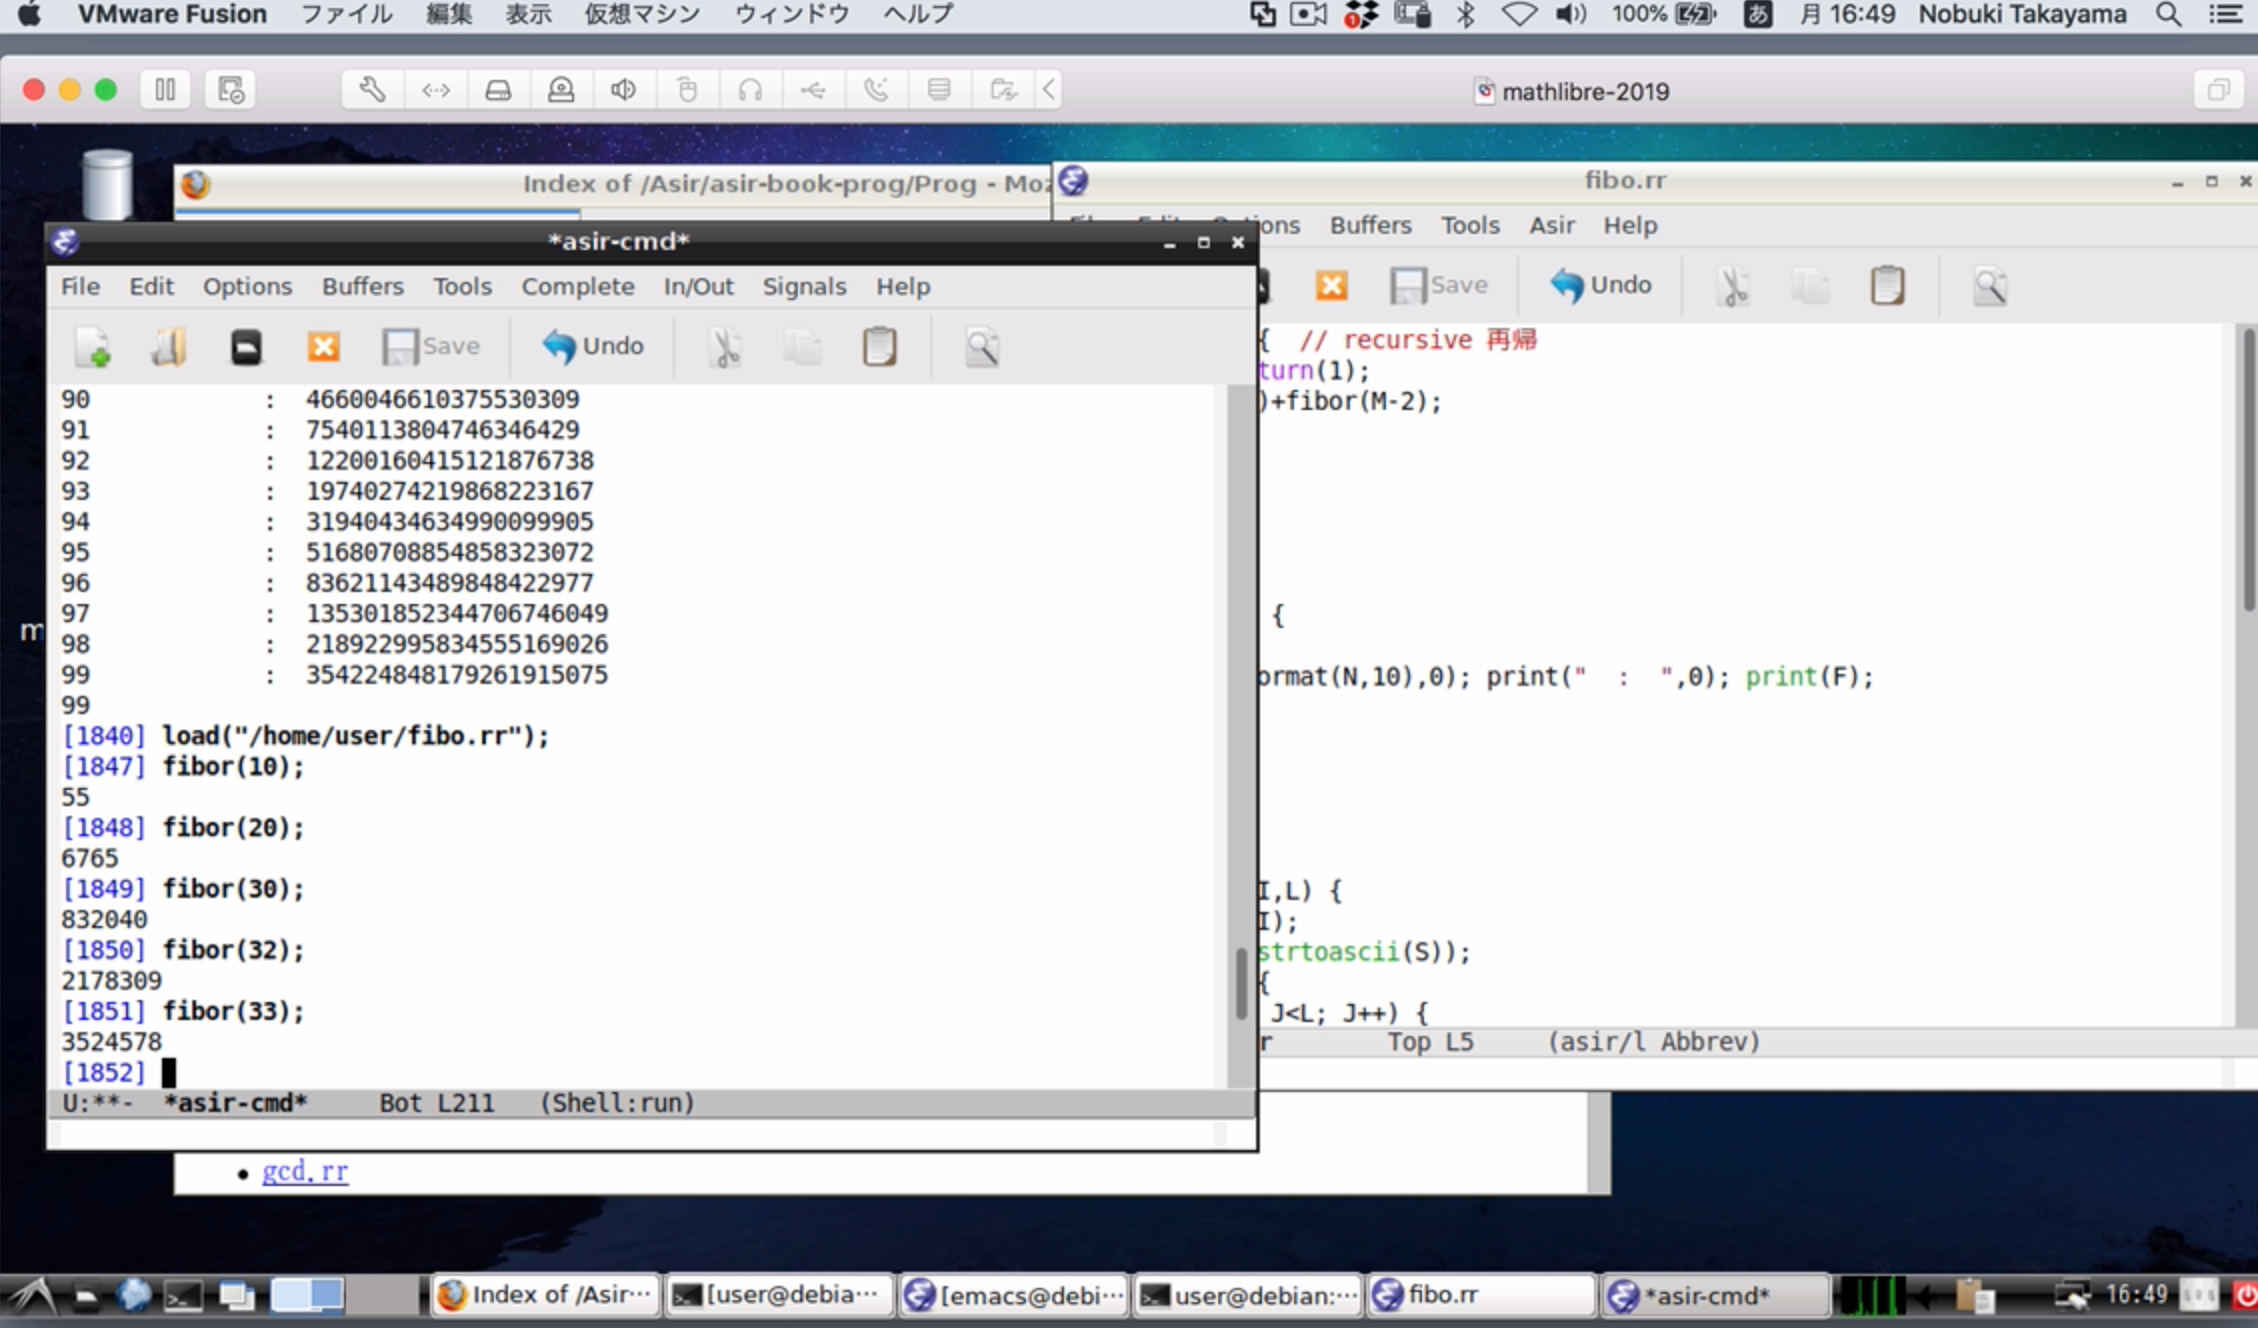
Task: Click orange Kill Buffer X icon in asir-cmd
Action: [323, 347]
